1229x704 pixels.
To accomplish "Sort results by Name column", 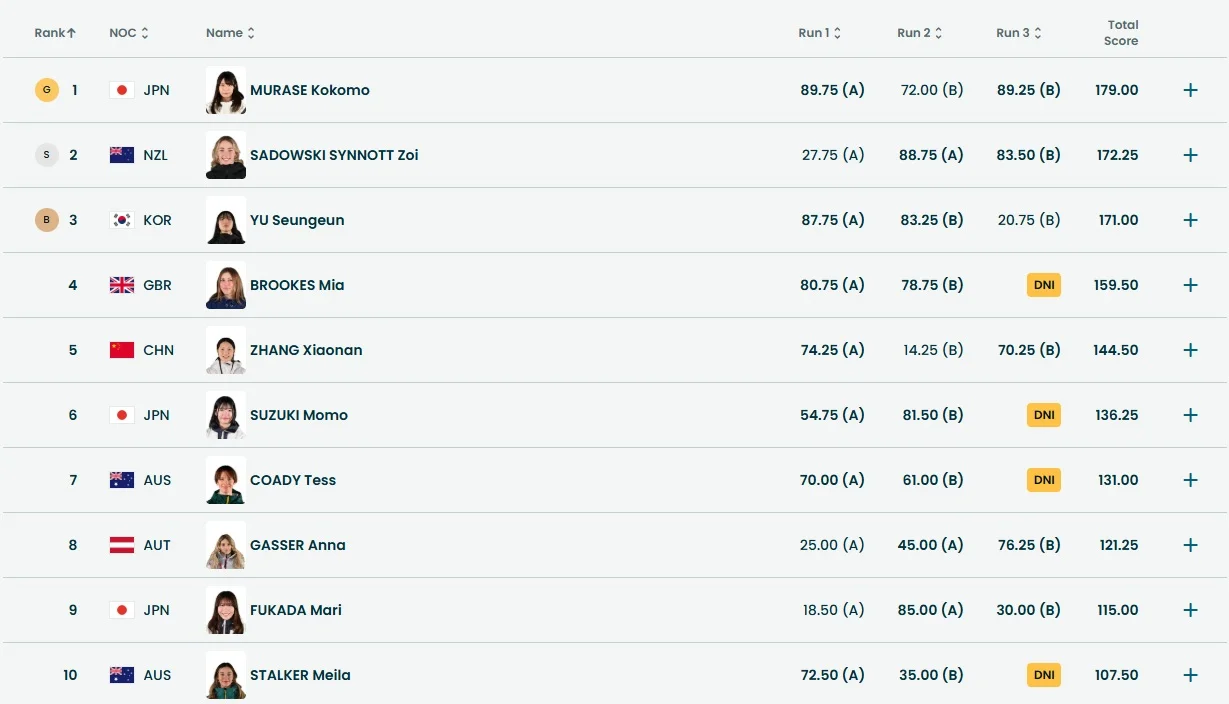I will [230, 33].
